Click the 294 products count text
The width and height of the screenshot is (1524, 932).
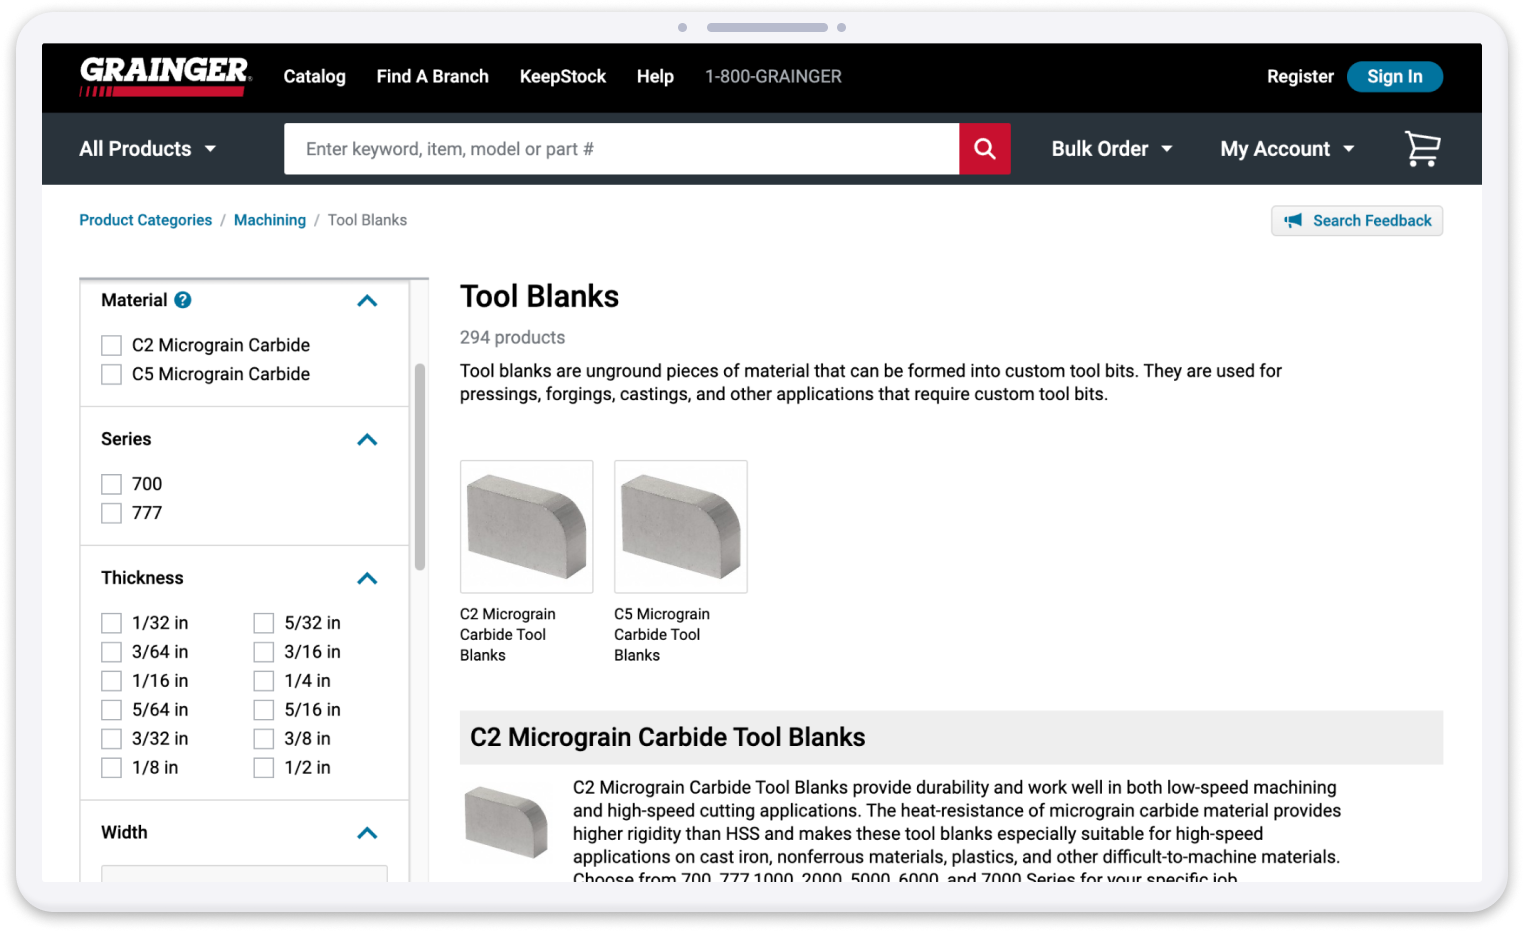coord(512,338)
